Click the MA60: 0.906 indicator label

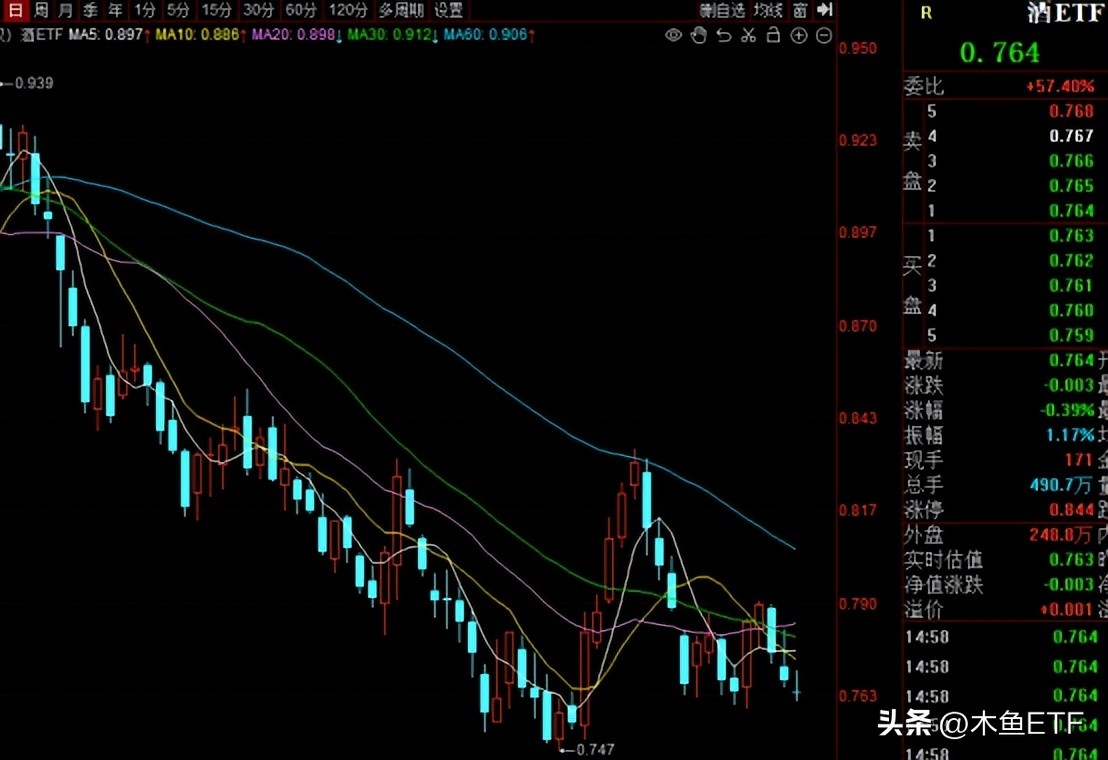pyautogui.click(x=488, y=34)
